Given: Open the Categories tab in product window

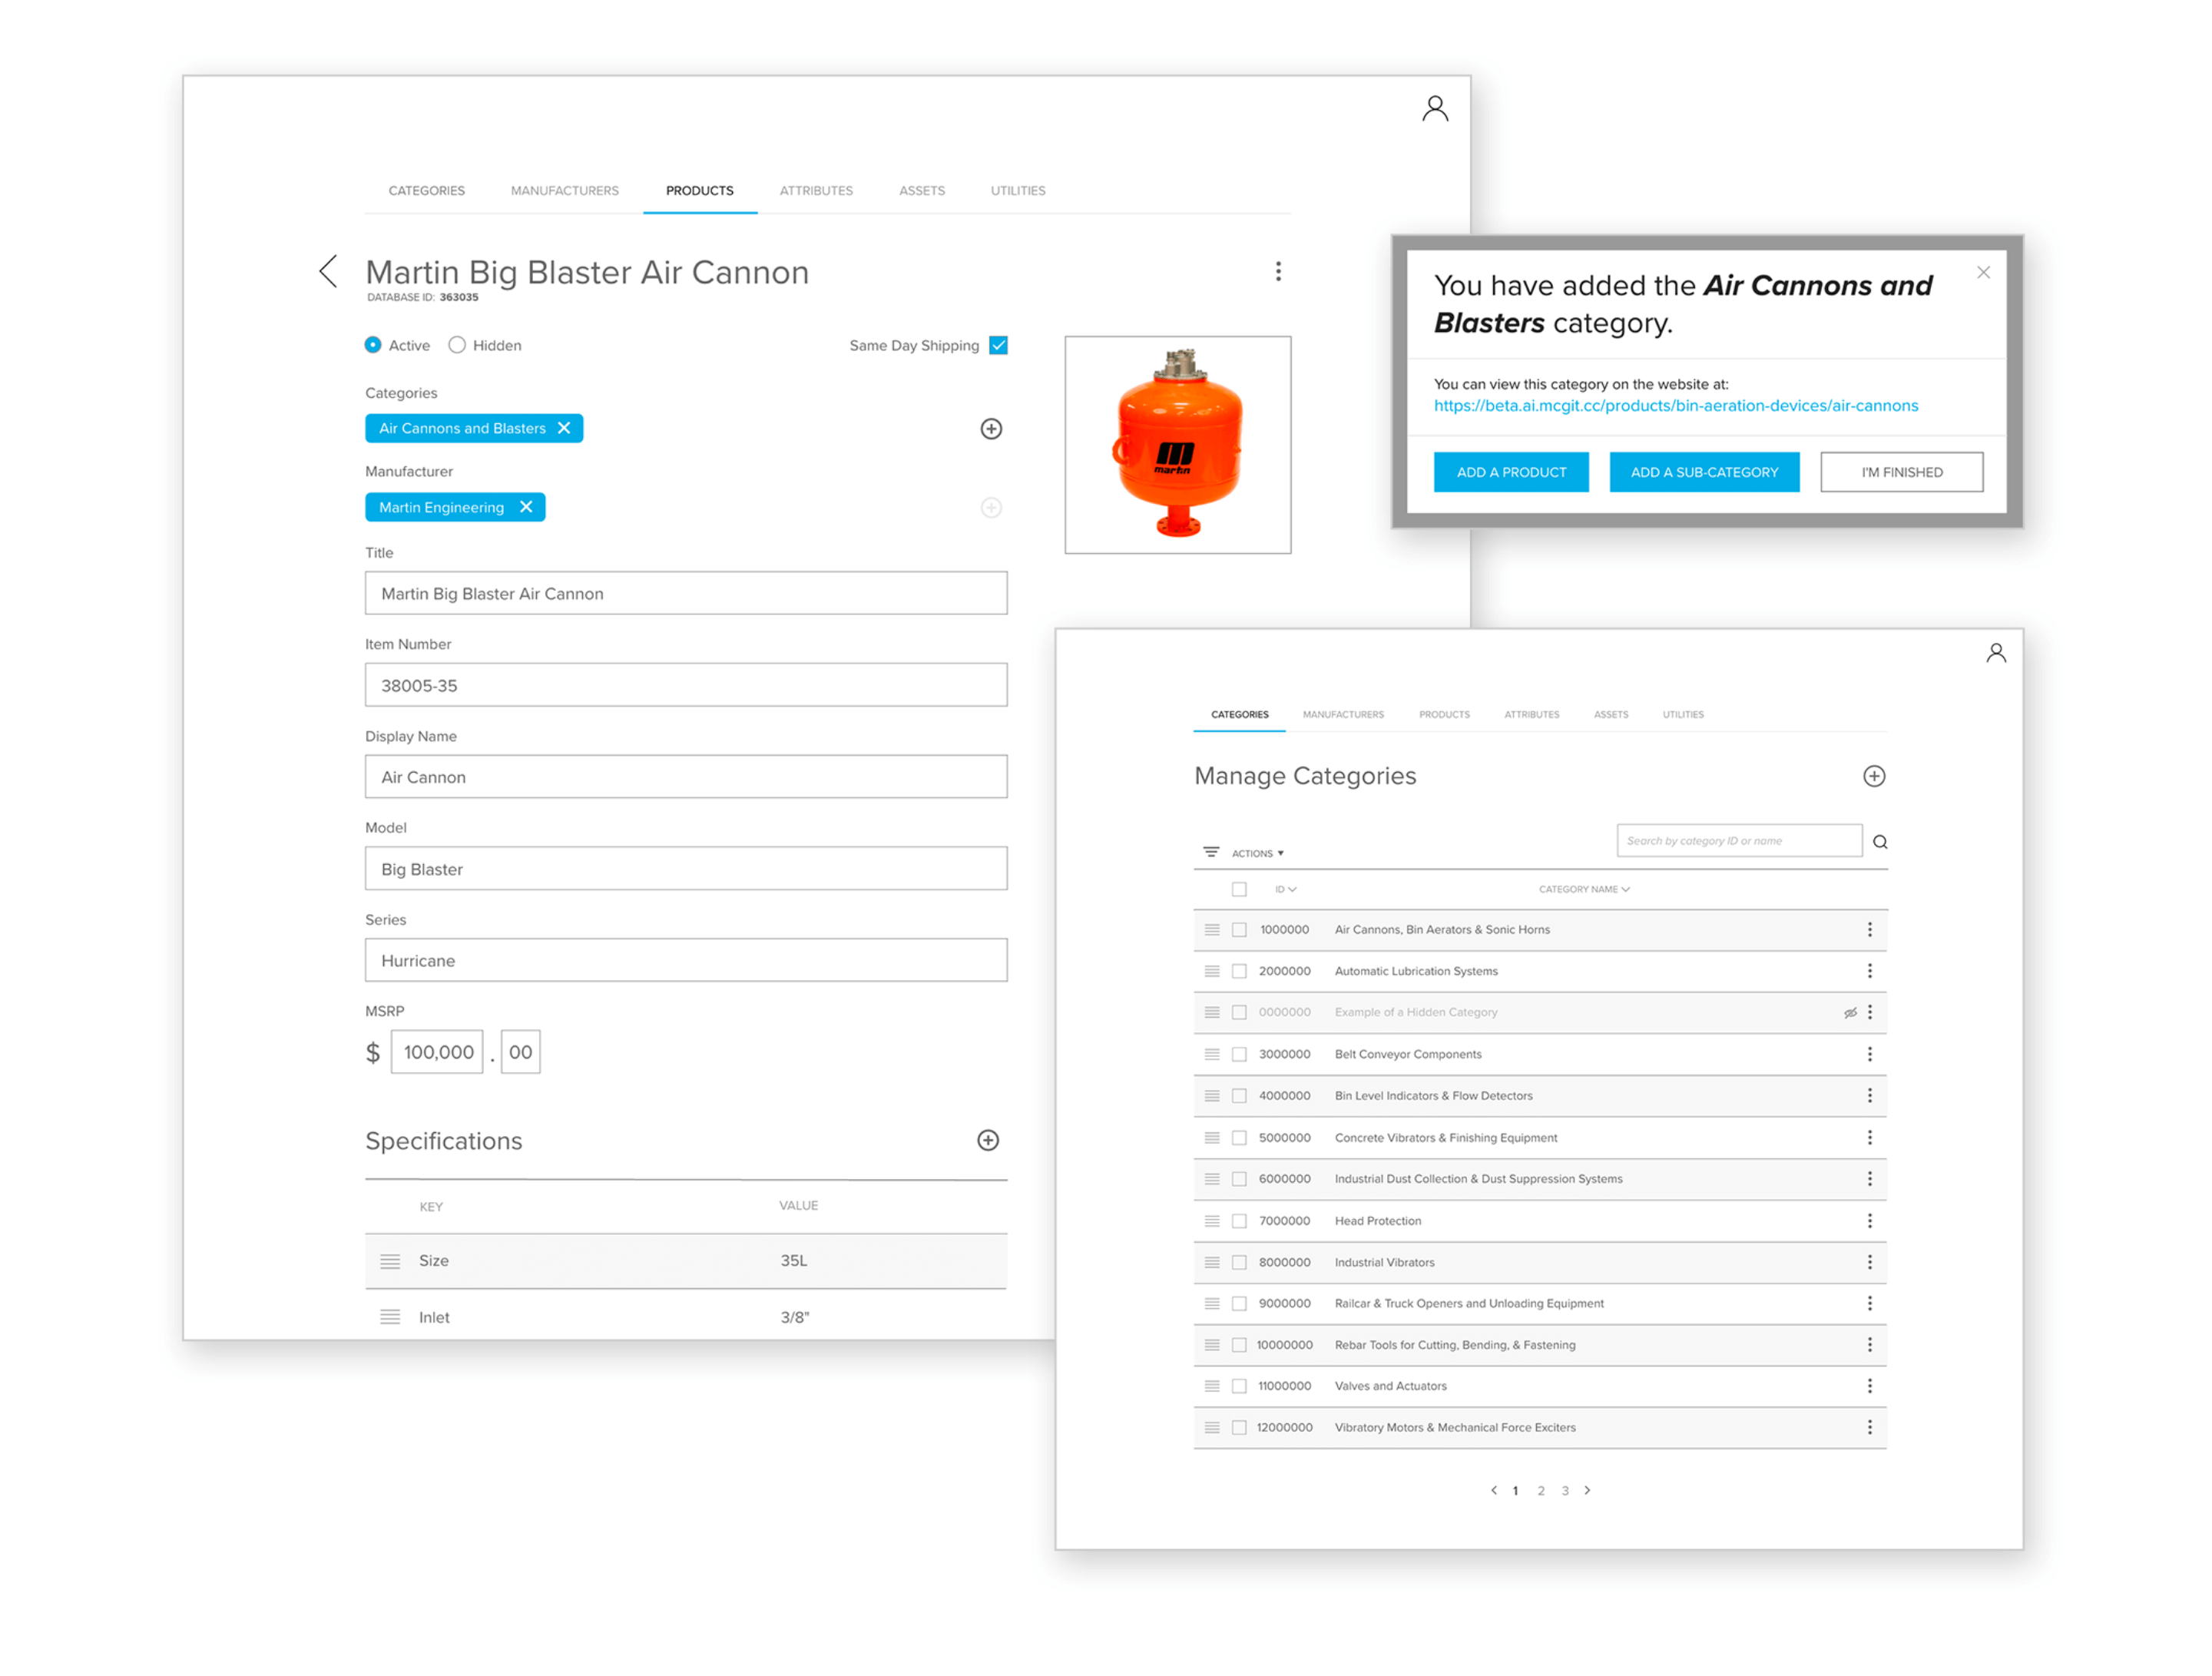Looking at the screenshot, I should (427, 190).
